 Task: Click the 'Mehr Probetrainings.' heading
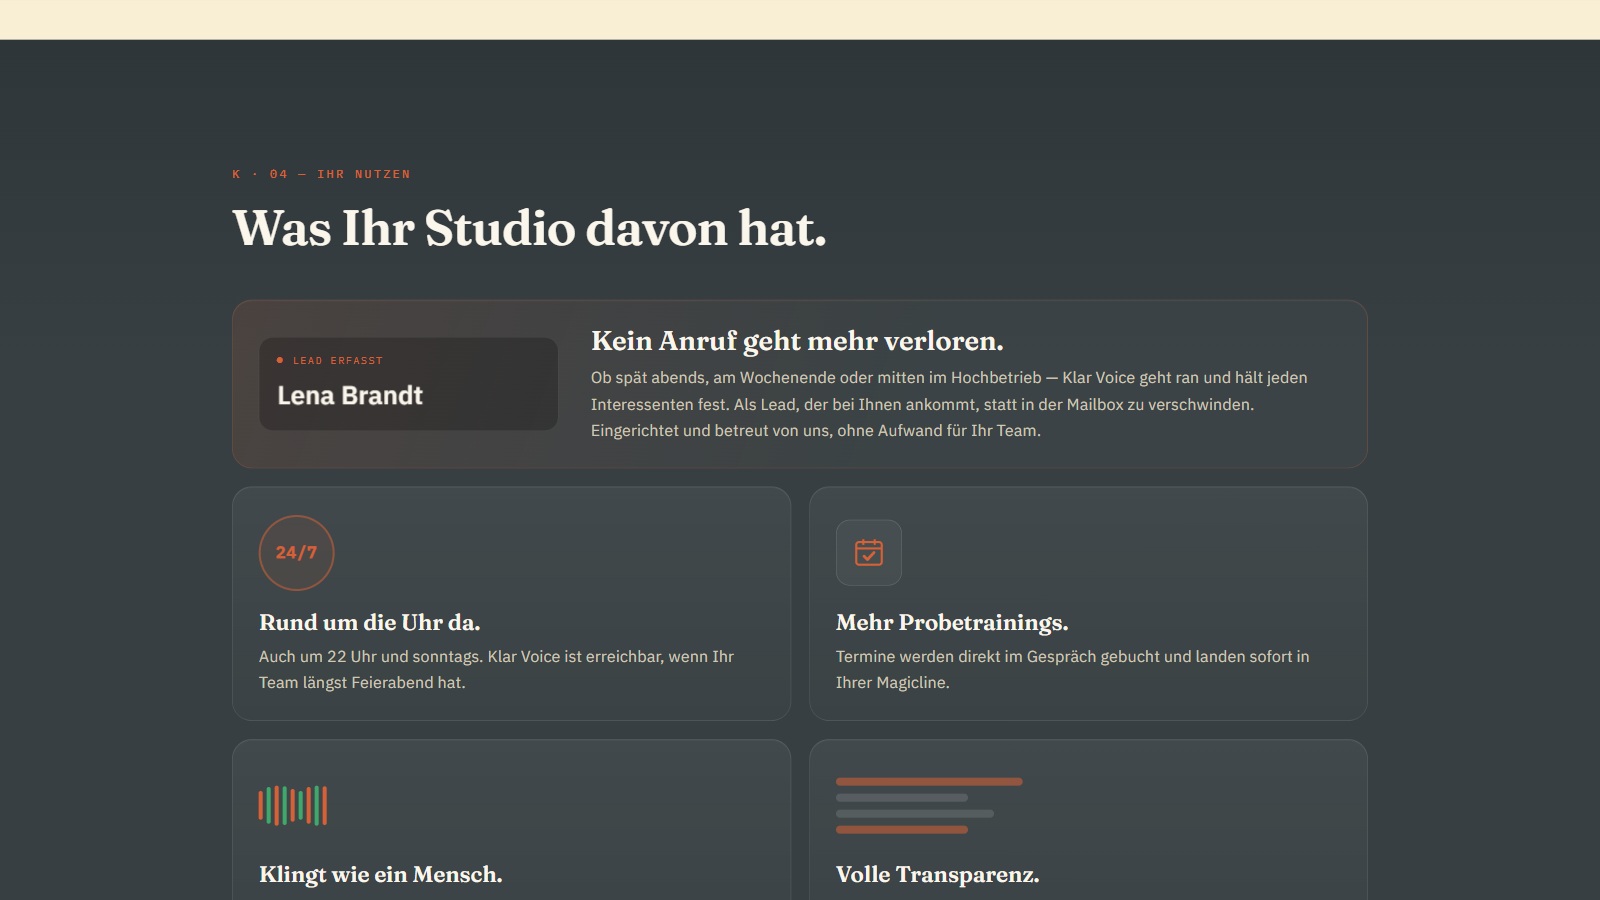coord(952,622)
